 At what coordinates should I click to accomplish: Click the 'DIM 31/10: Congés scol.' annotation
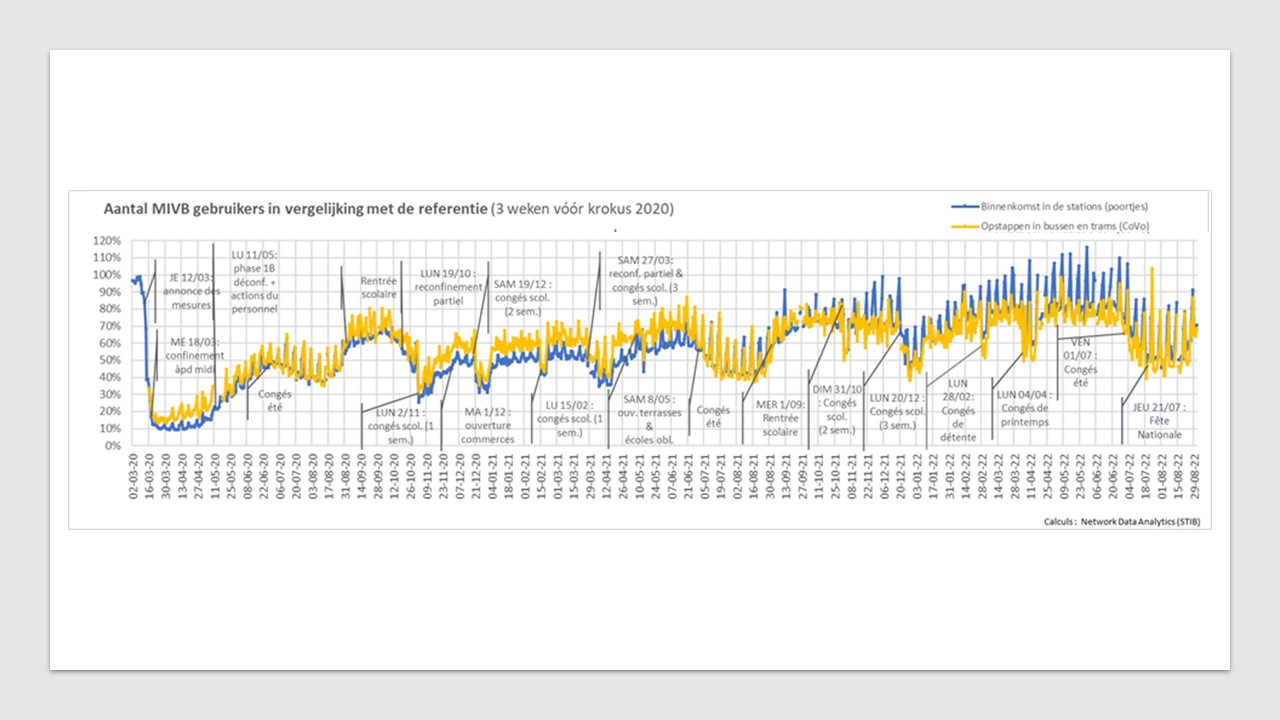click(x=835, y=409)
